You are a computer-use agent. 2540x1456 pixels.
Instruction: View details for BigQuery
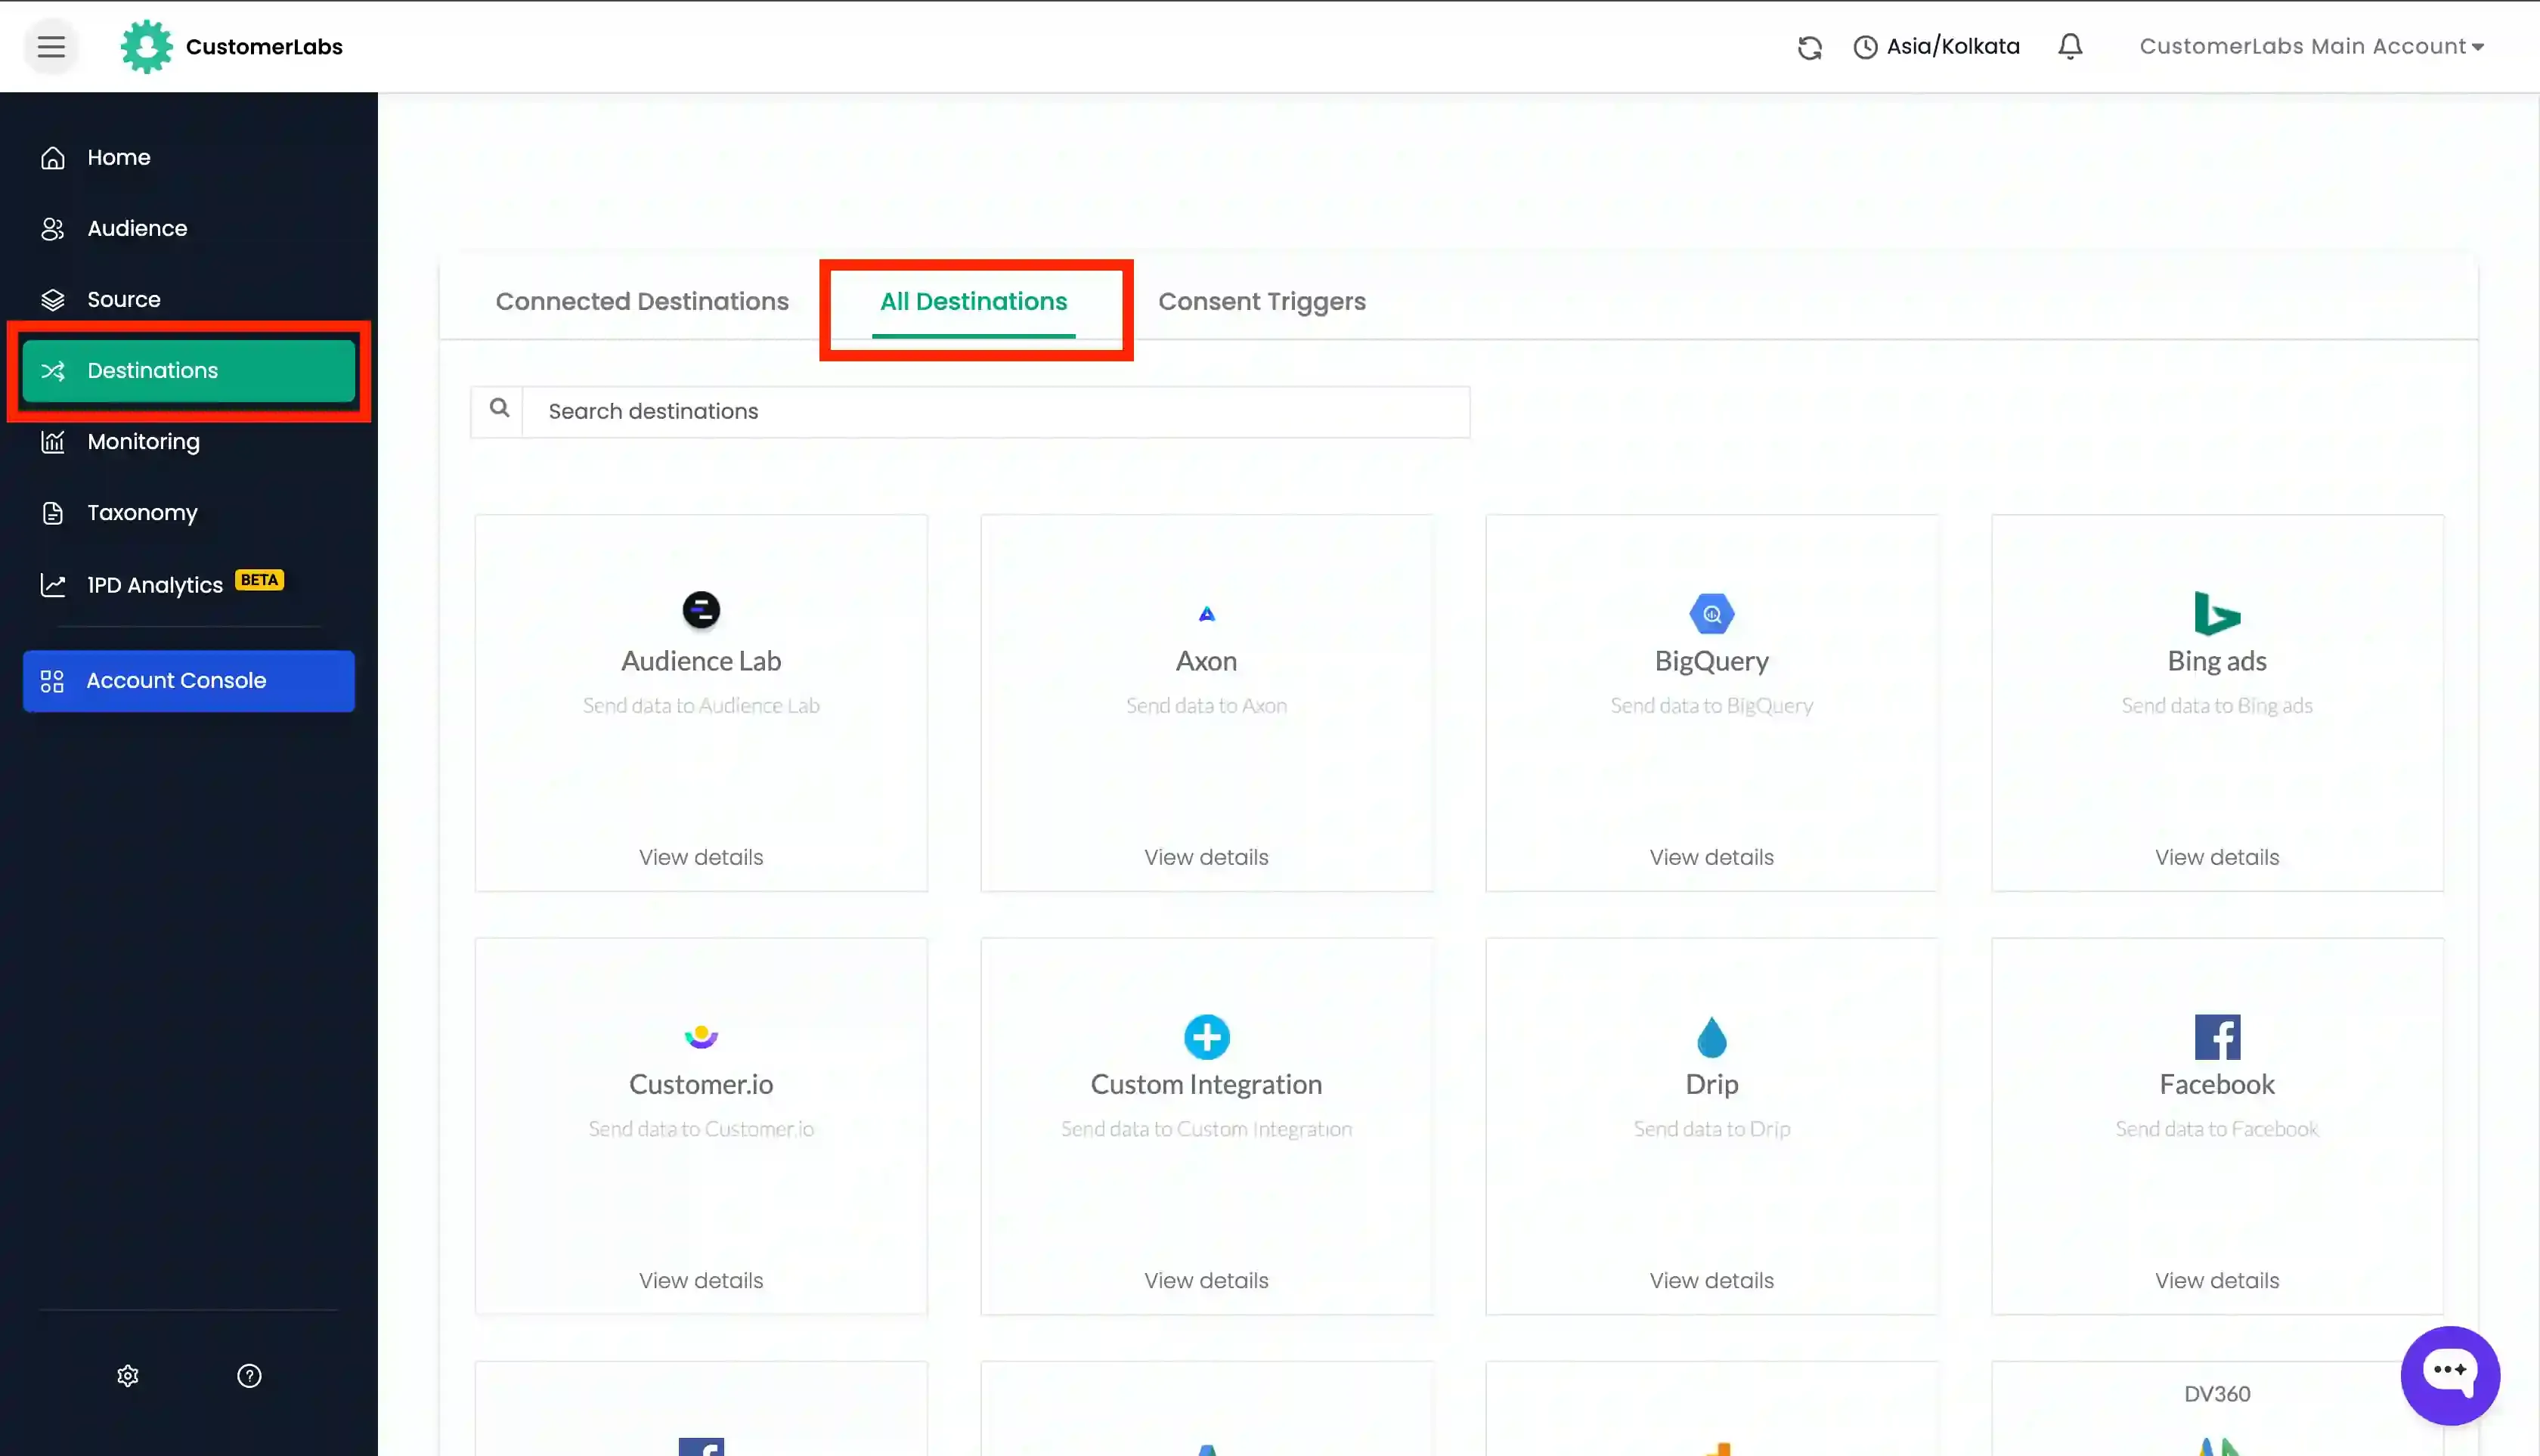[x=1711, y=857]
